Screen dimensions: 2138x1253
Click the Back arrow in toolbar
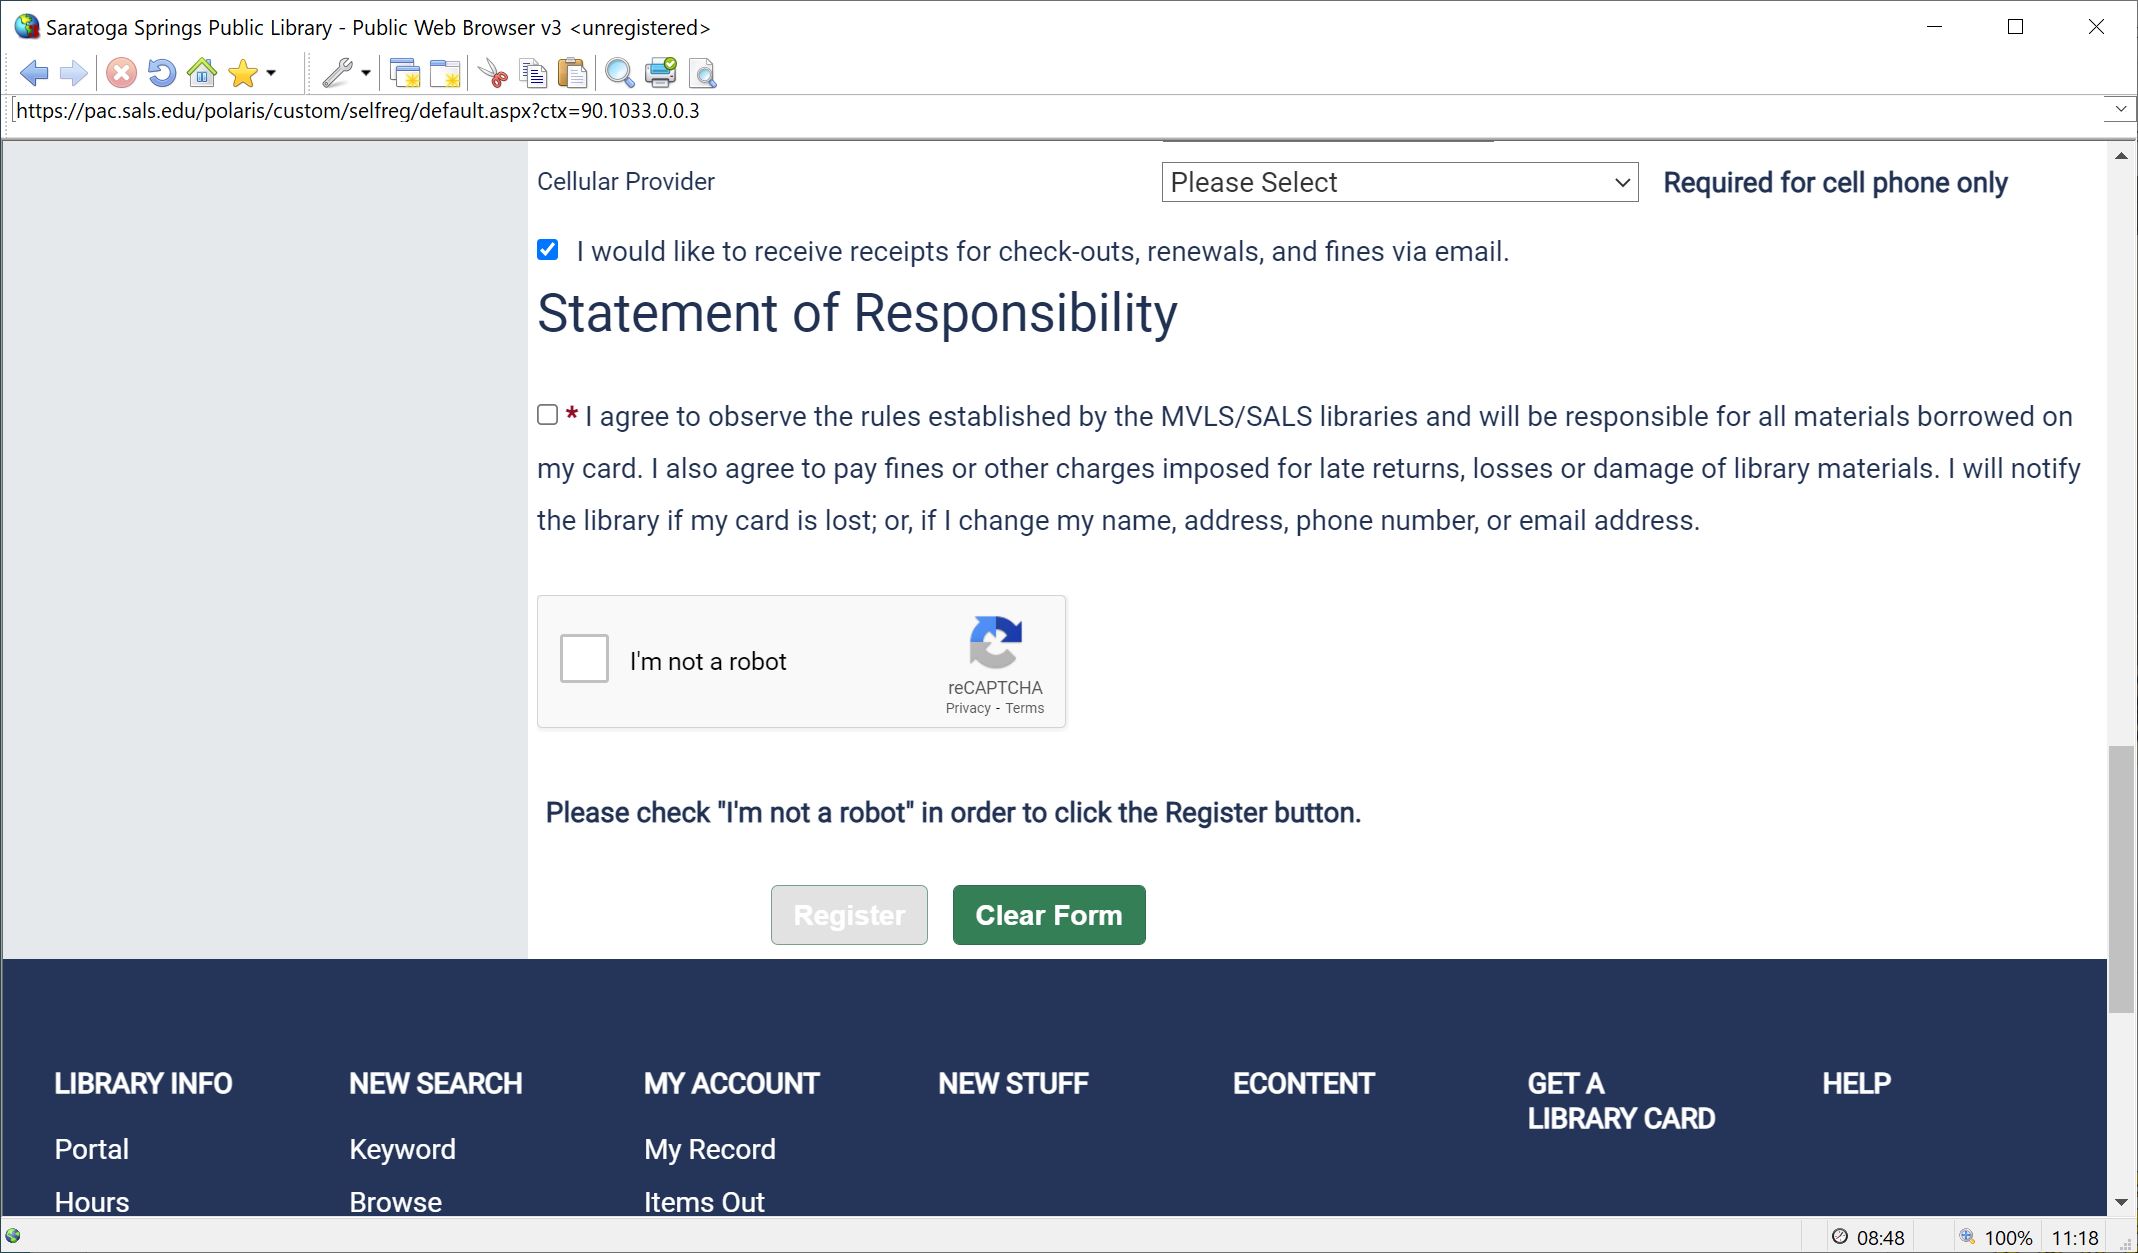[x=34, y=73]
